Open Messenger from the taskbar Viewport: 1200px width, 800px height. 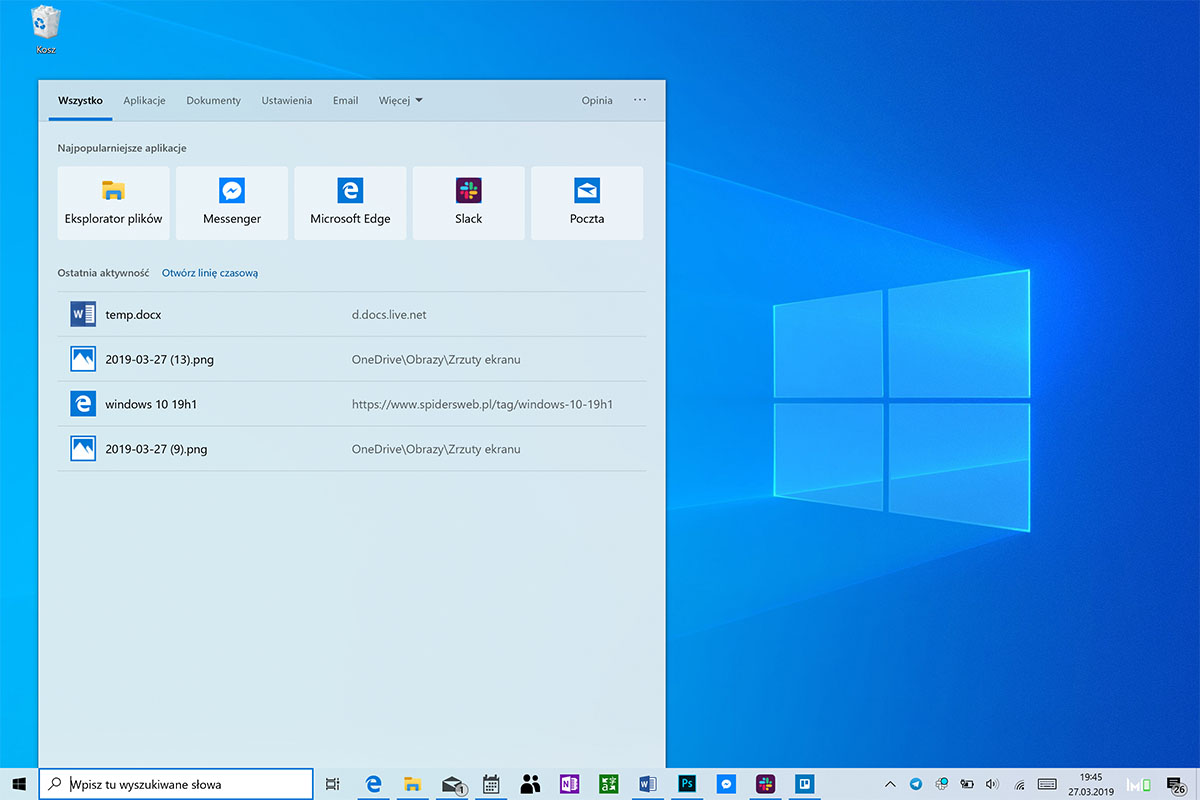[x=727, y=784]
